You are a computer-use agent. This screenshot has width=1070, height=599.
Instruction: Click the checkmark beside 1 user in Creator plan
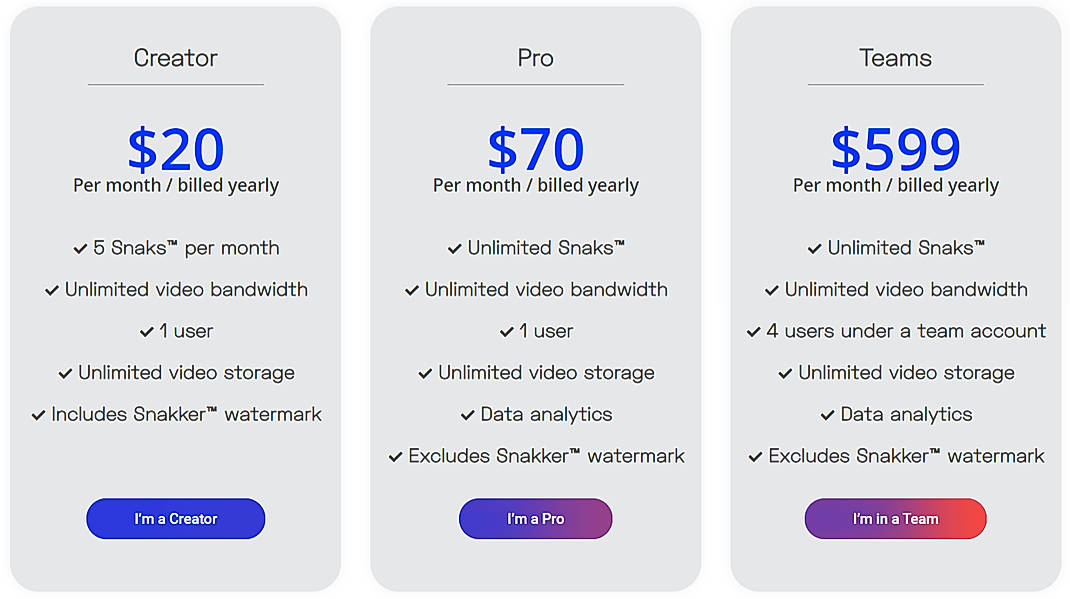pyautogui.click(x=146, y=331)
